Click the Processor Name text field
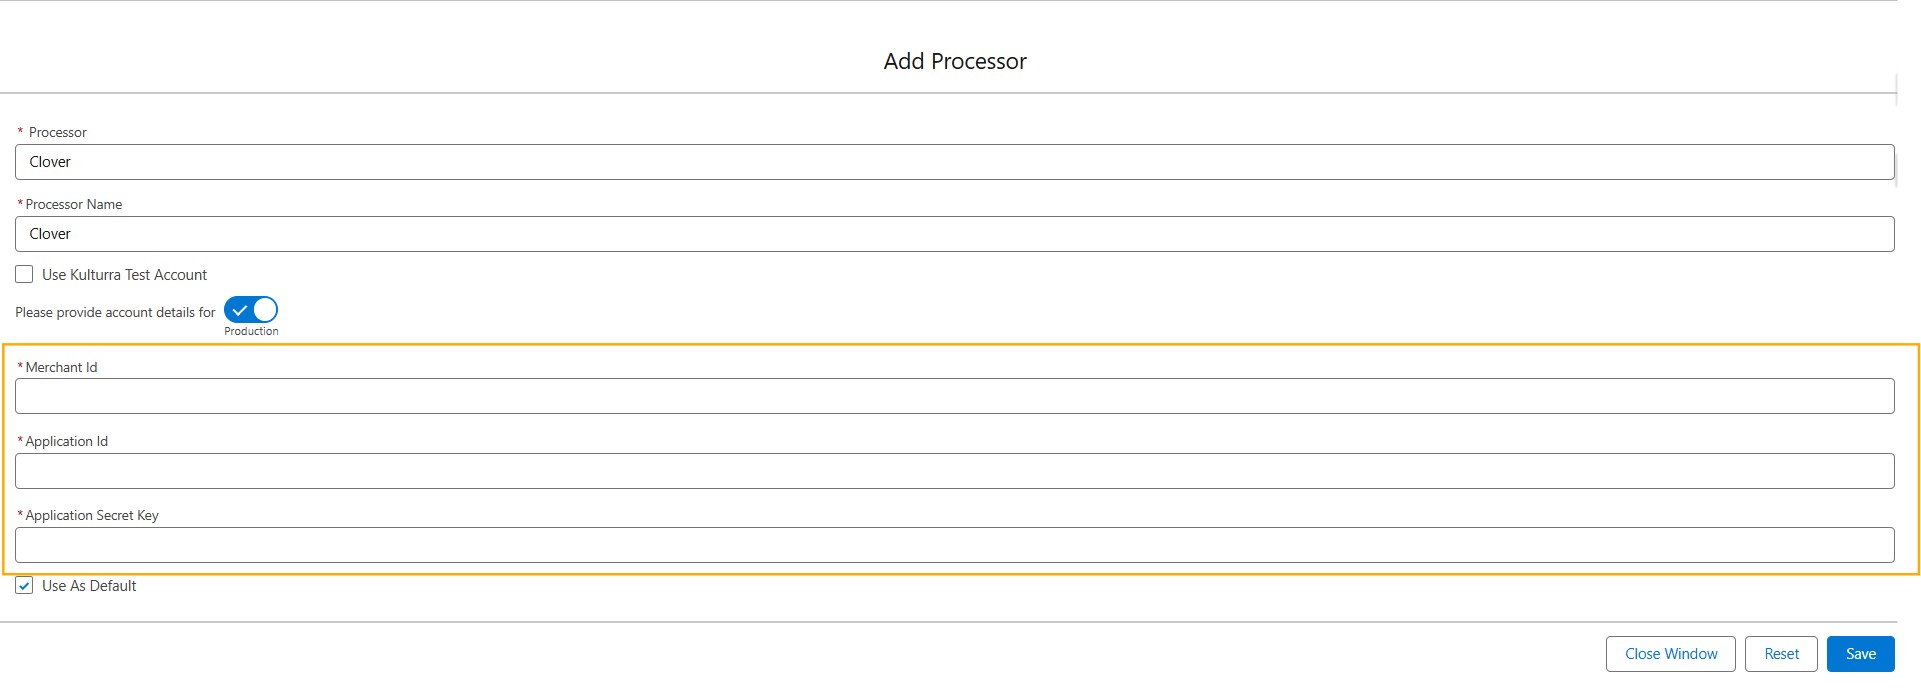 click(954, 234)
